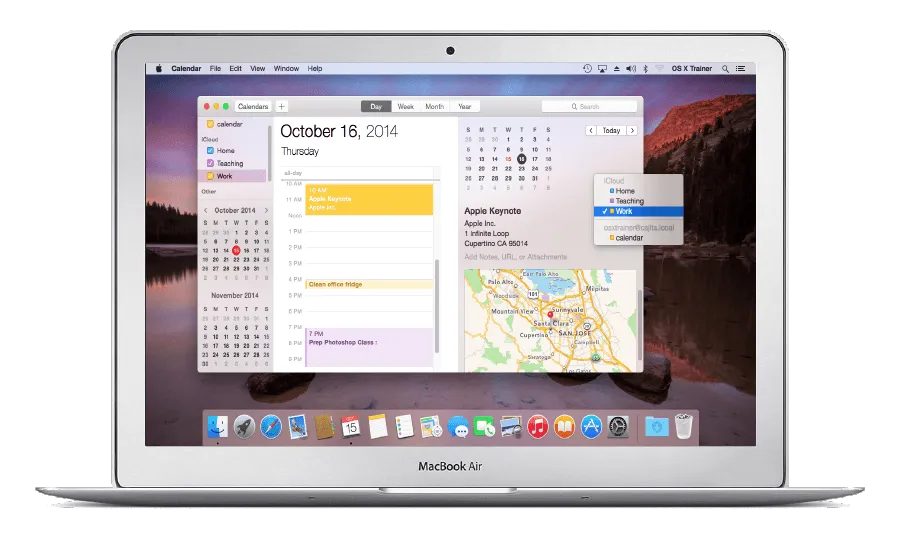Open the Calendar application menu
The height and width of the screenshot is (552, 897).
186,69
